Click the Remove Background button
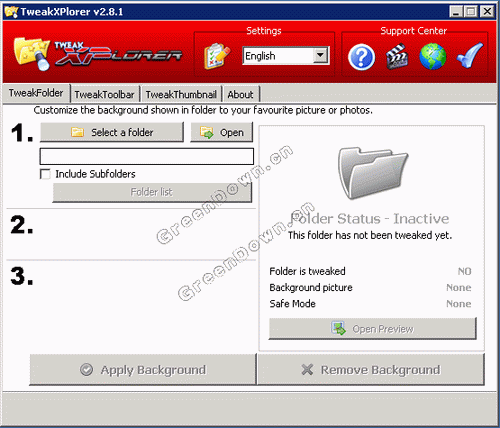Image resolution: width=500 pixels, height=428 pixels. pyautogui.click(x=371, y=370)
